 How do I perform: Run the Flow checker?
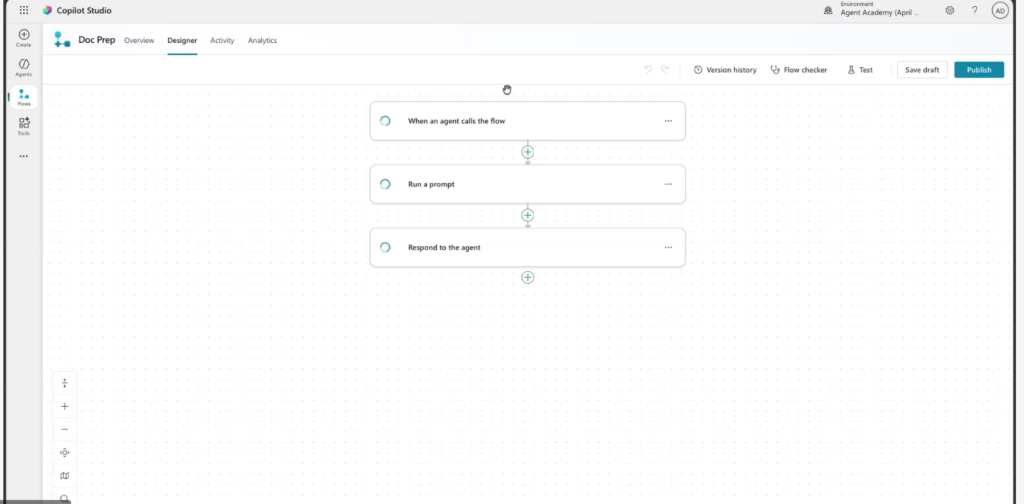[799, 70]
